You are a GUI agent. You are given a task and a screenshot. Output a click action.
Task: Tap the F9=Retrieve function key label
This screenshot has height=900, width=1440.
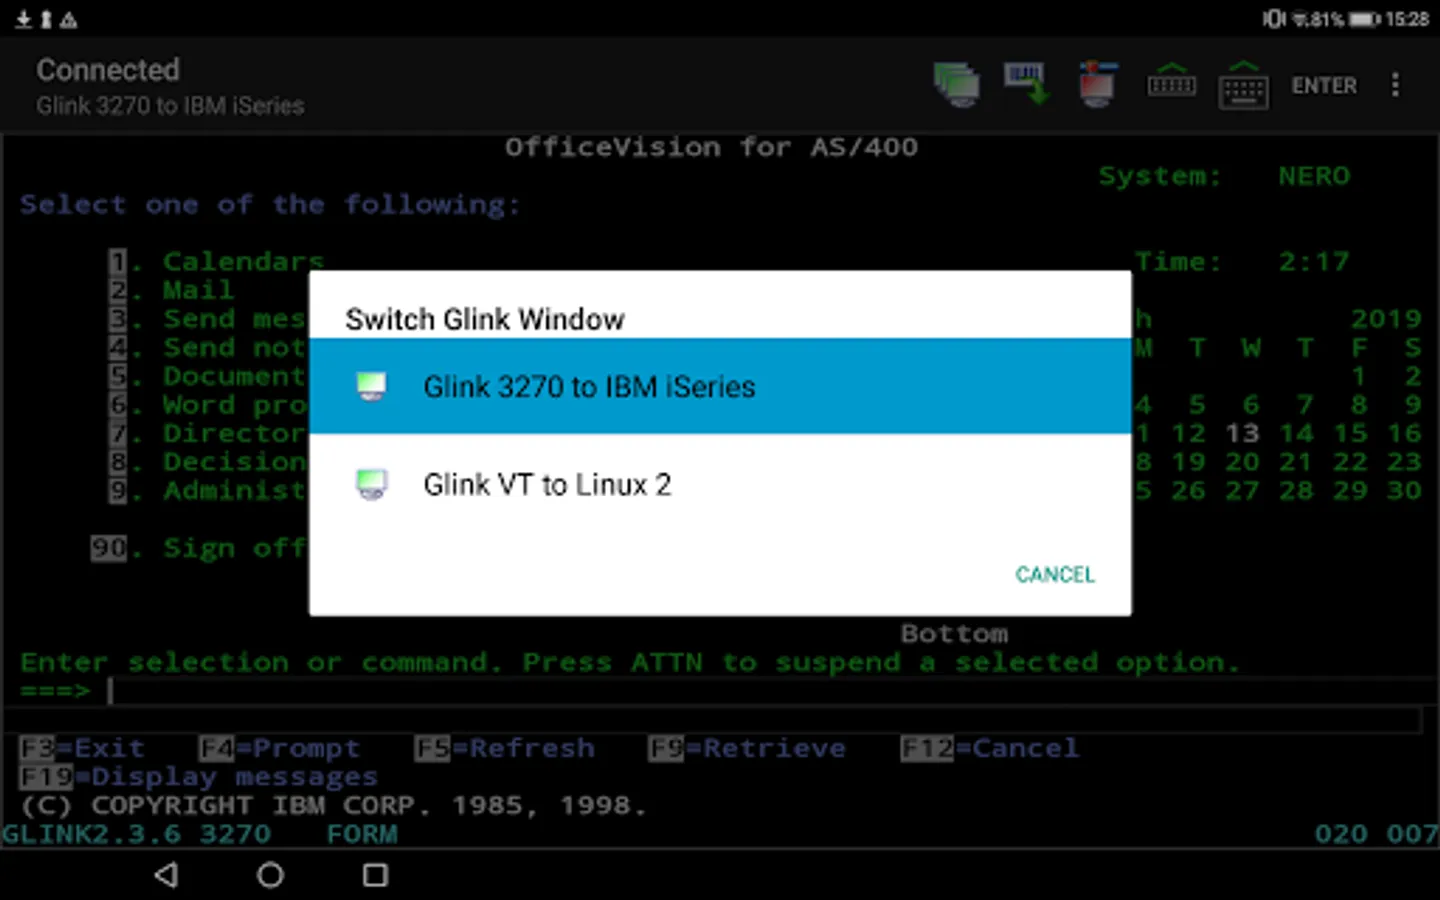[747, 748]
